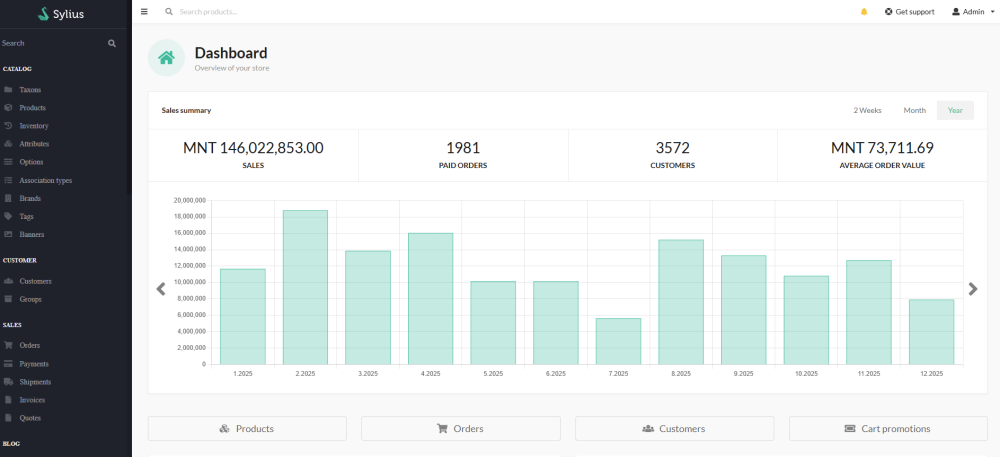Click the CATALOG section heading in the sidebar
This screenshot has height=457, width=1000.
pos(17,69)
